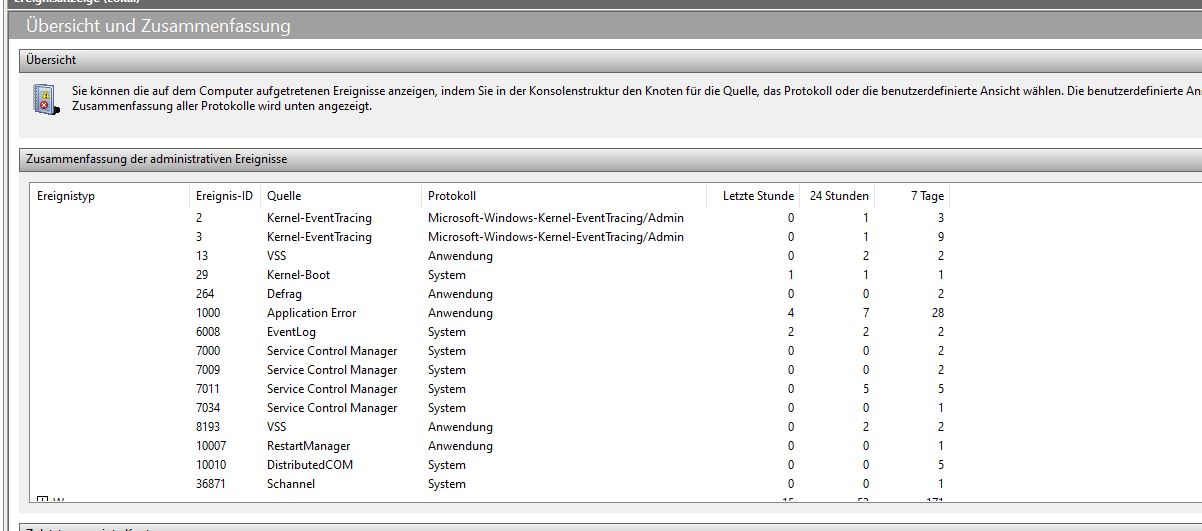This screenshot has width=1202, height=531.
Task: Click the Ereignis-ID column header
Action: tap(224, 196)
